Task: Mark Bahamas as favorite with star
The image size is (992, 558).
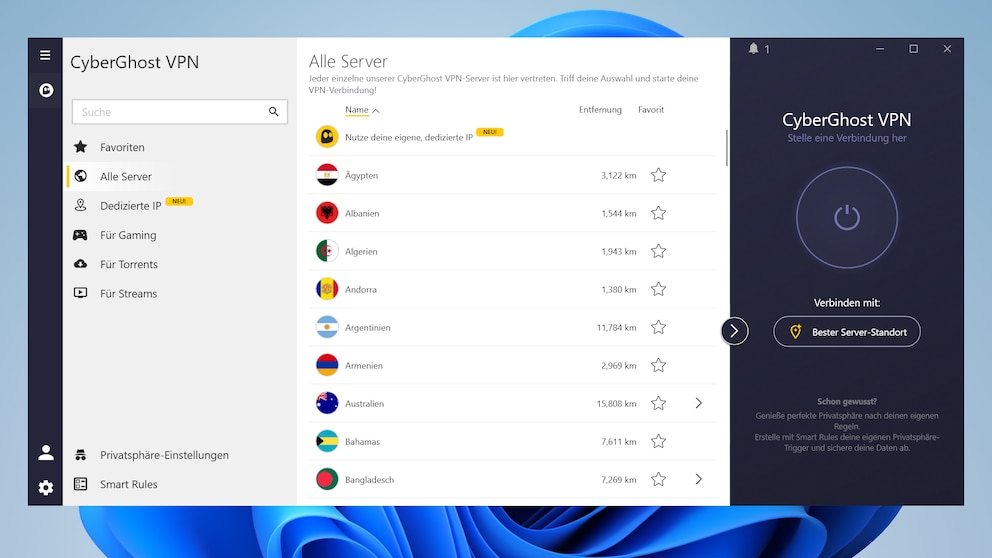Action: [659, 441]
